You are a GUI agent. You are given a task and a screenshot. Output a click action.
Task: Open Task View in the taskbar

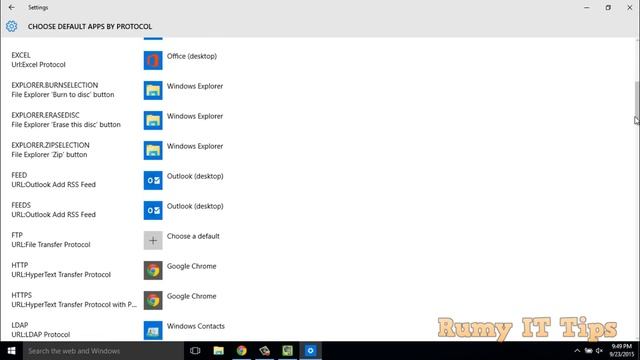[x=195, y=351]
